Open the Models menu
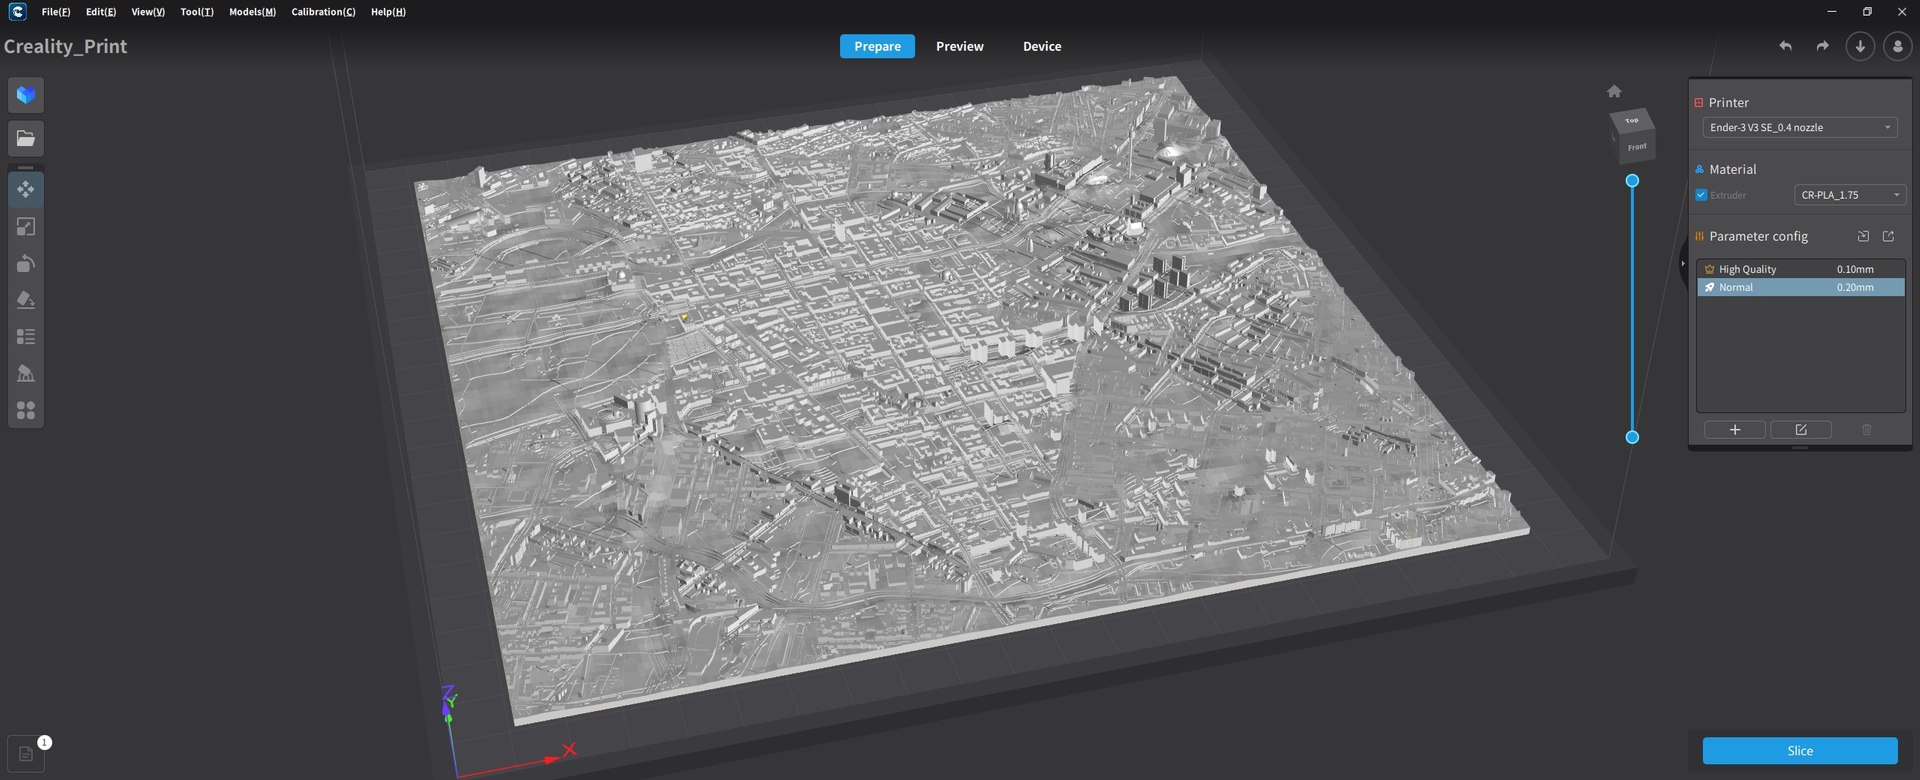The width and height of the screenshot is (1920, 780). point(252,12)
